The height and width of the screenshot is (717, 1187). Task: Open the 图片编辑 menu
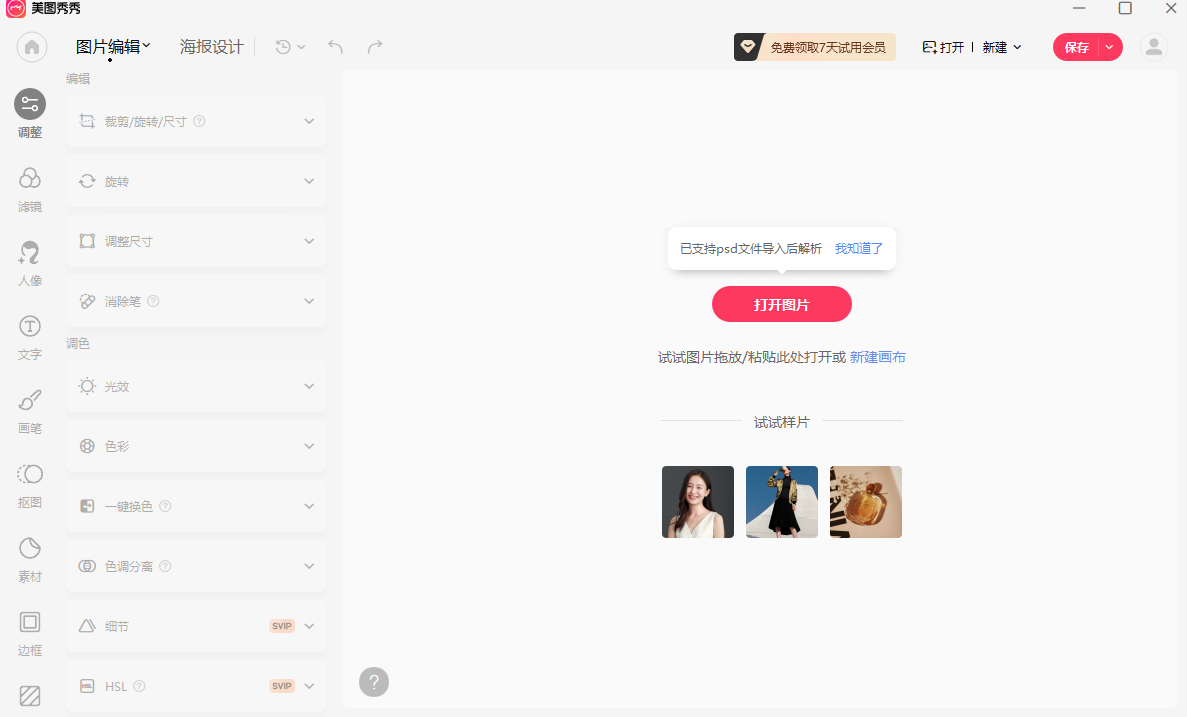coord(108,45)
